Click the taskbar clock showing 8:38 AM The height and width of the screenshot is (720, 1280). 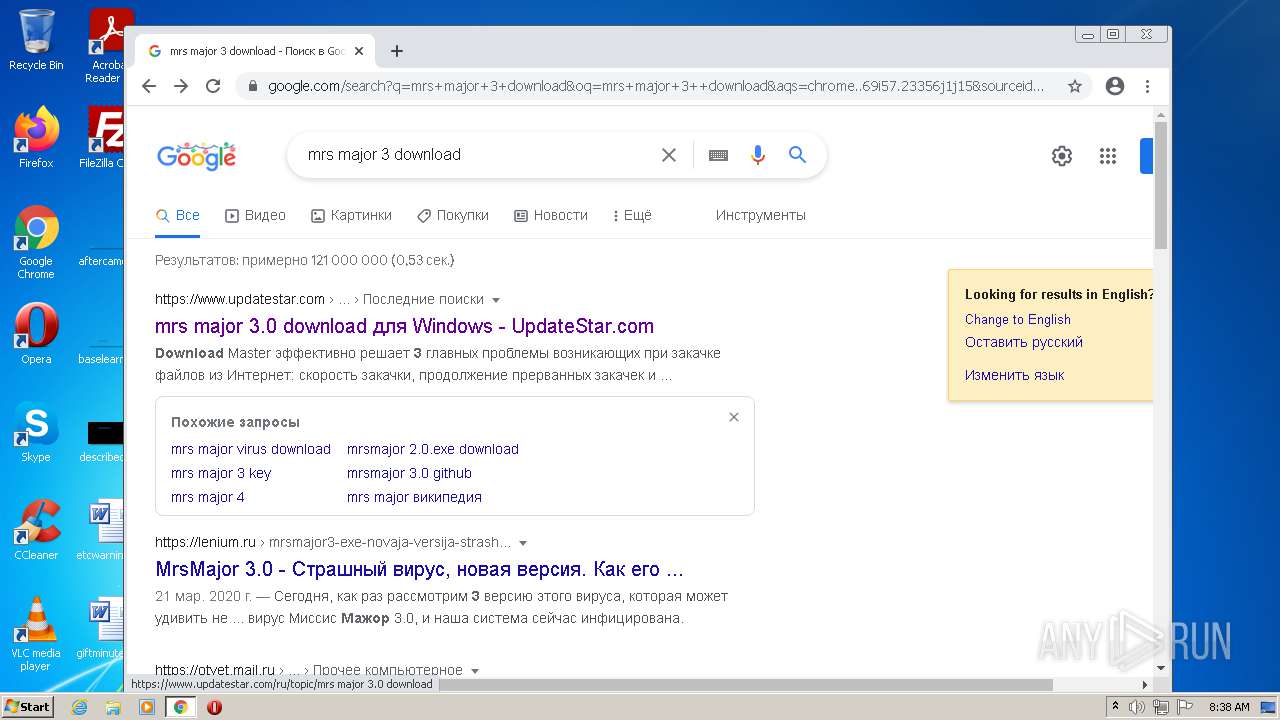pyautogui.click(x=1229, y=707)
